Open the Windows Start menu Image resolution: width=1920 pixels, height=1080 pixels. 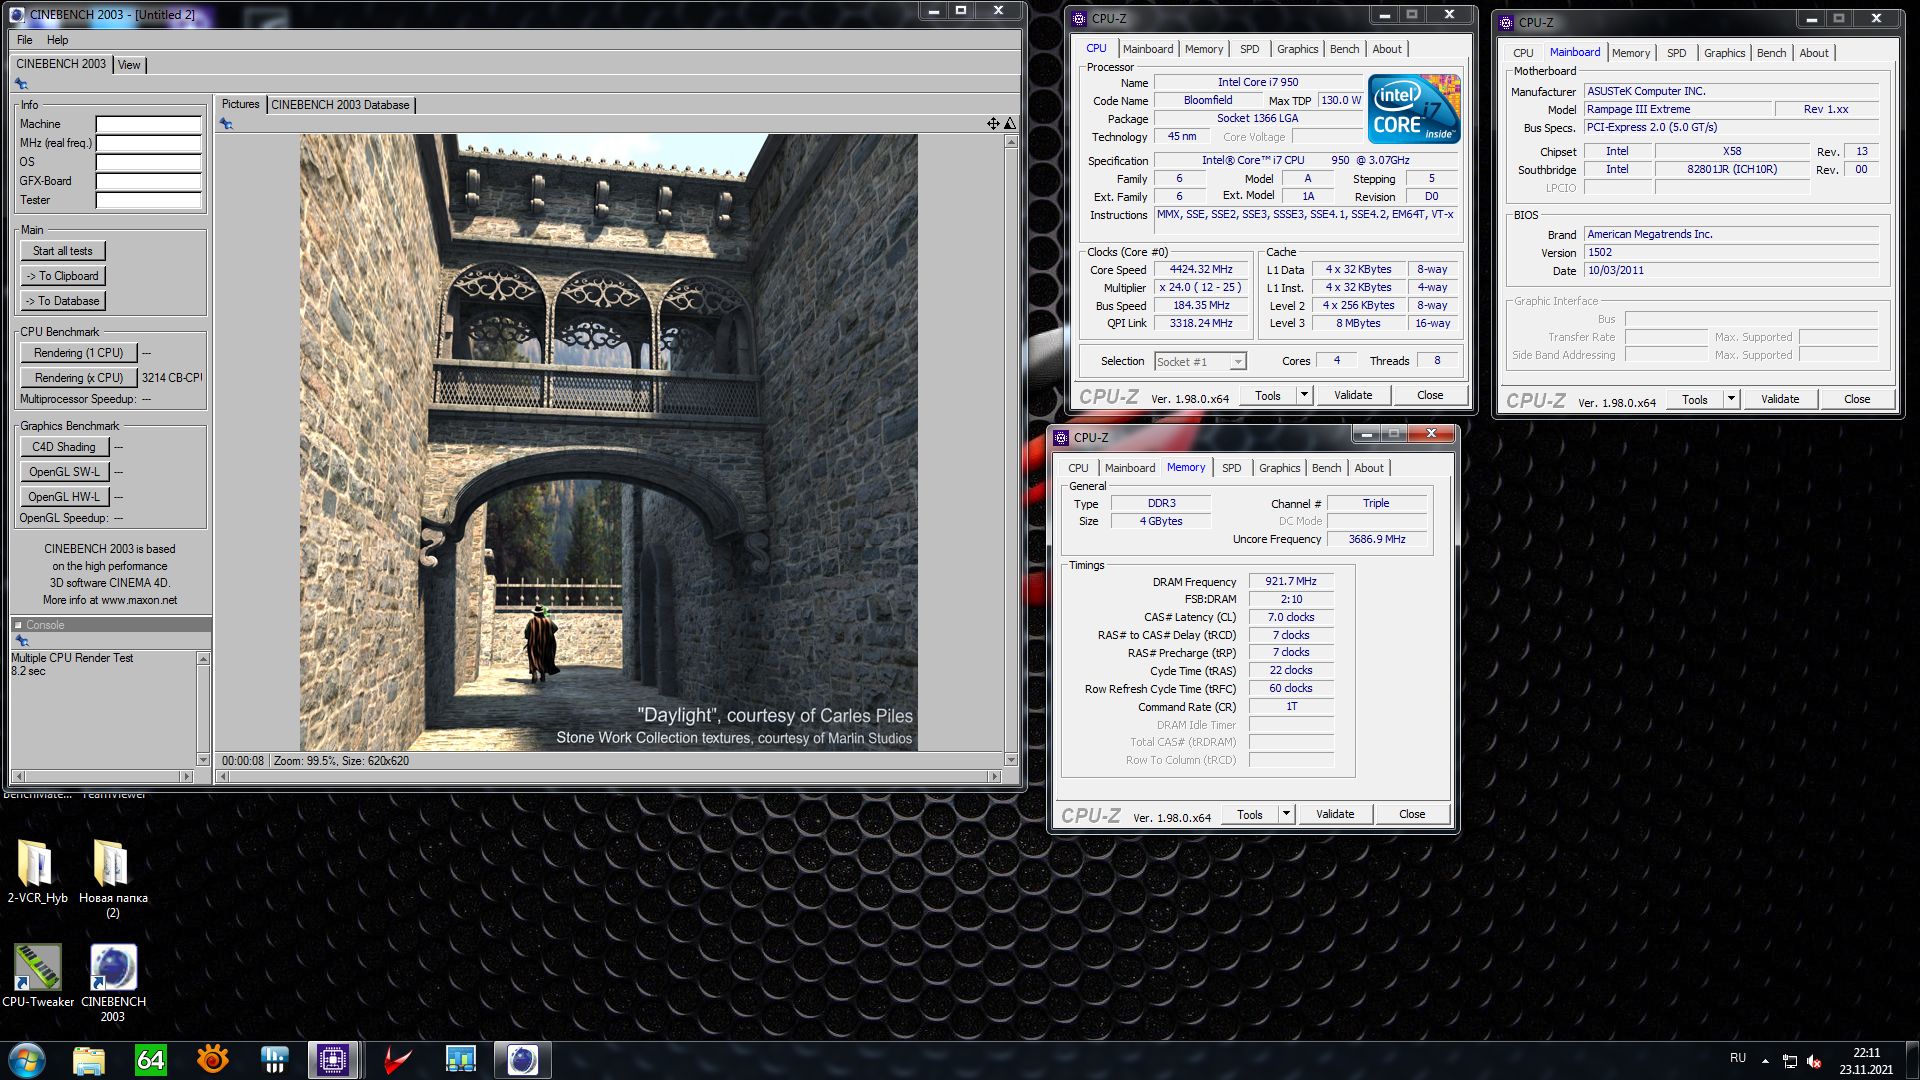[x=27, y=1059]
